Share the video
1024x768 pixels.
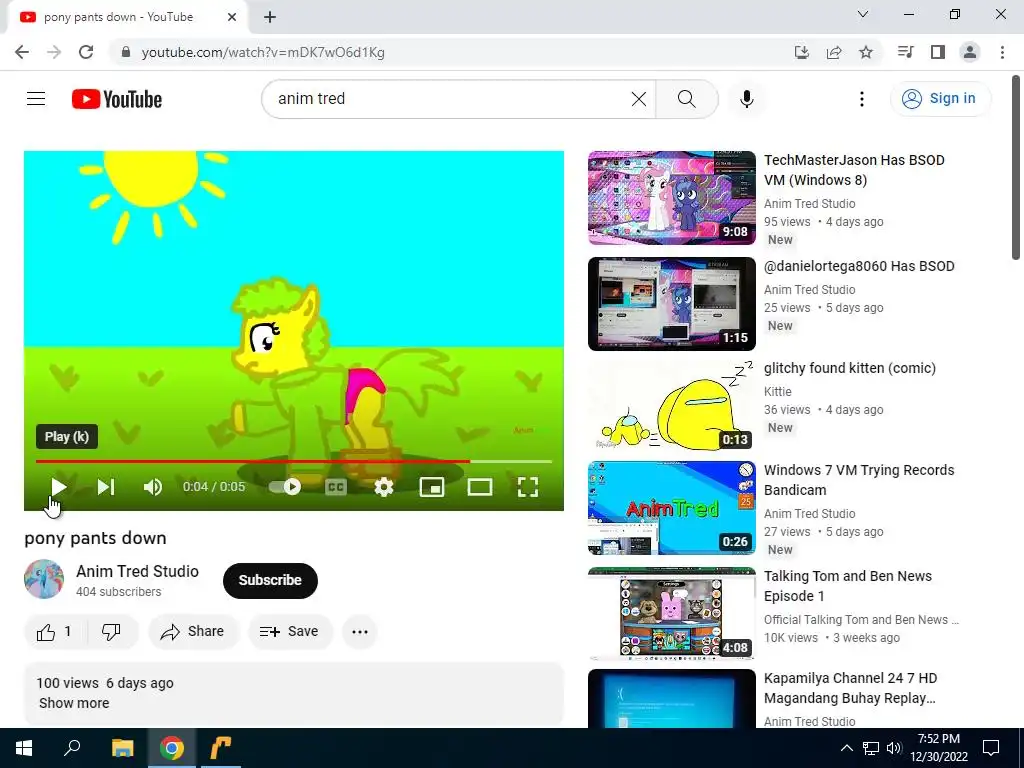193,632
